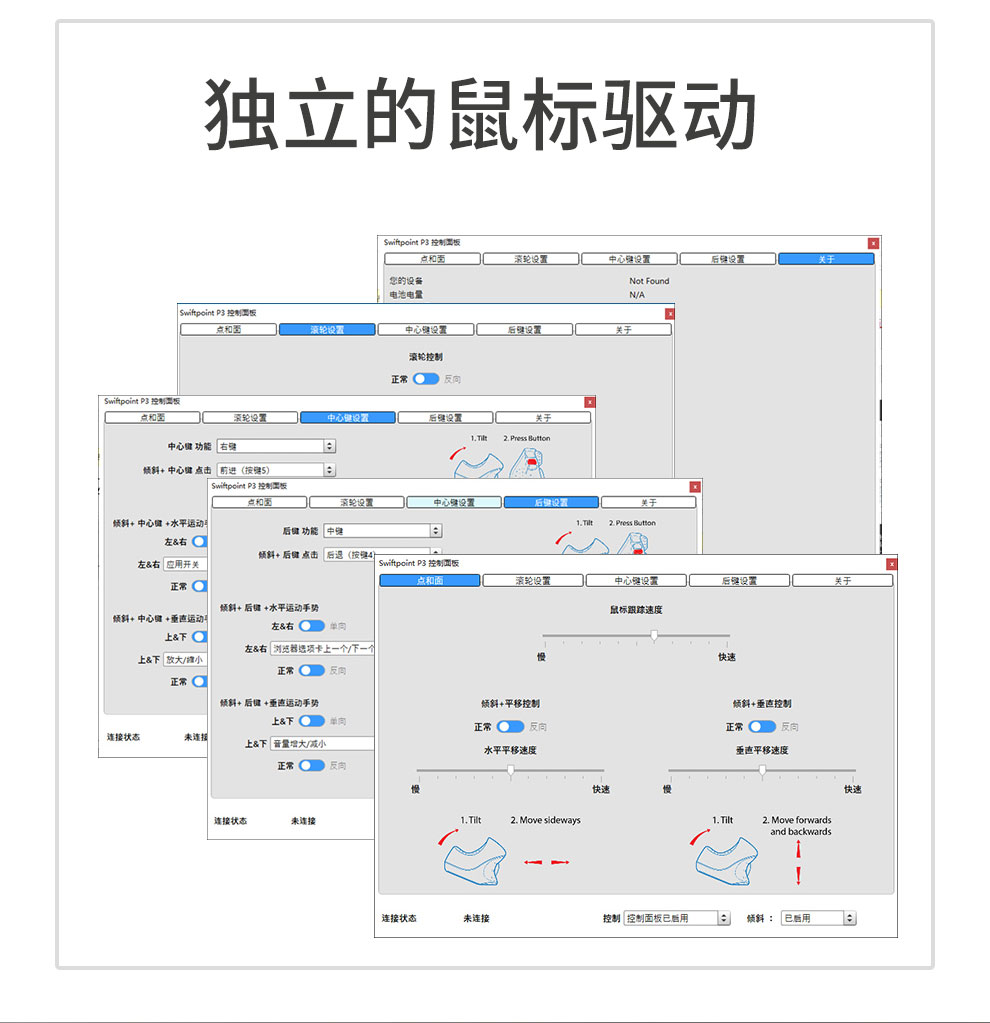
Task: Select the active 关于 tab in rearmost window
Action: [826, 259]
